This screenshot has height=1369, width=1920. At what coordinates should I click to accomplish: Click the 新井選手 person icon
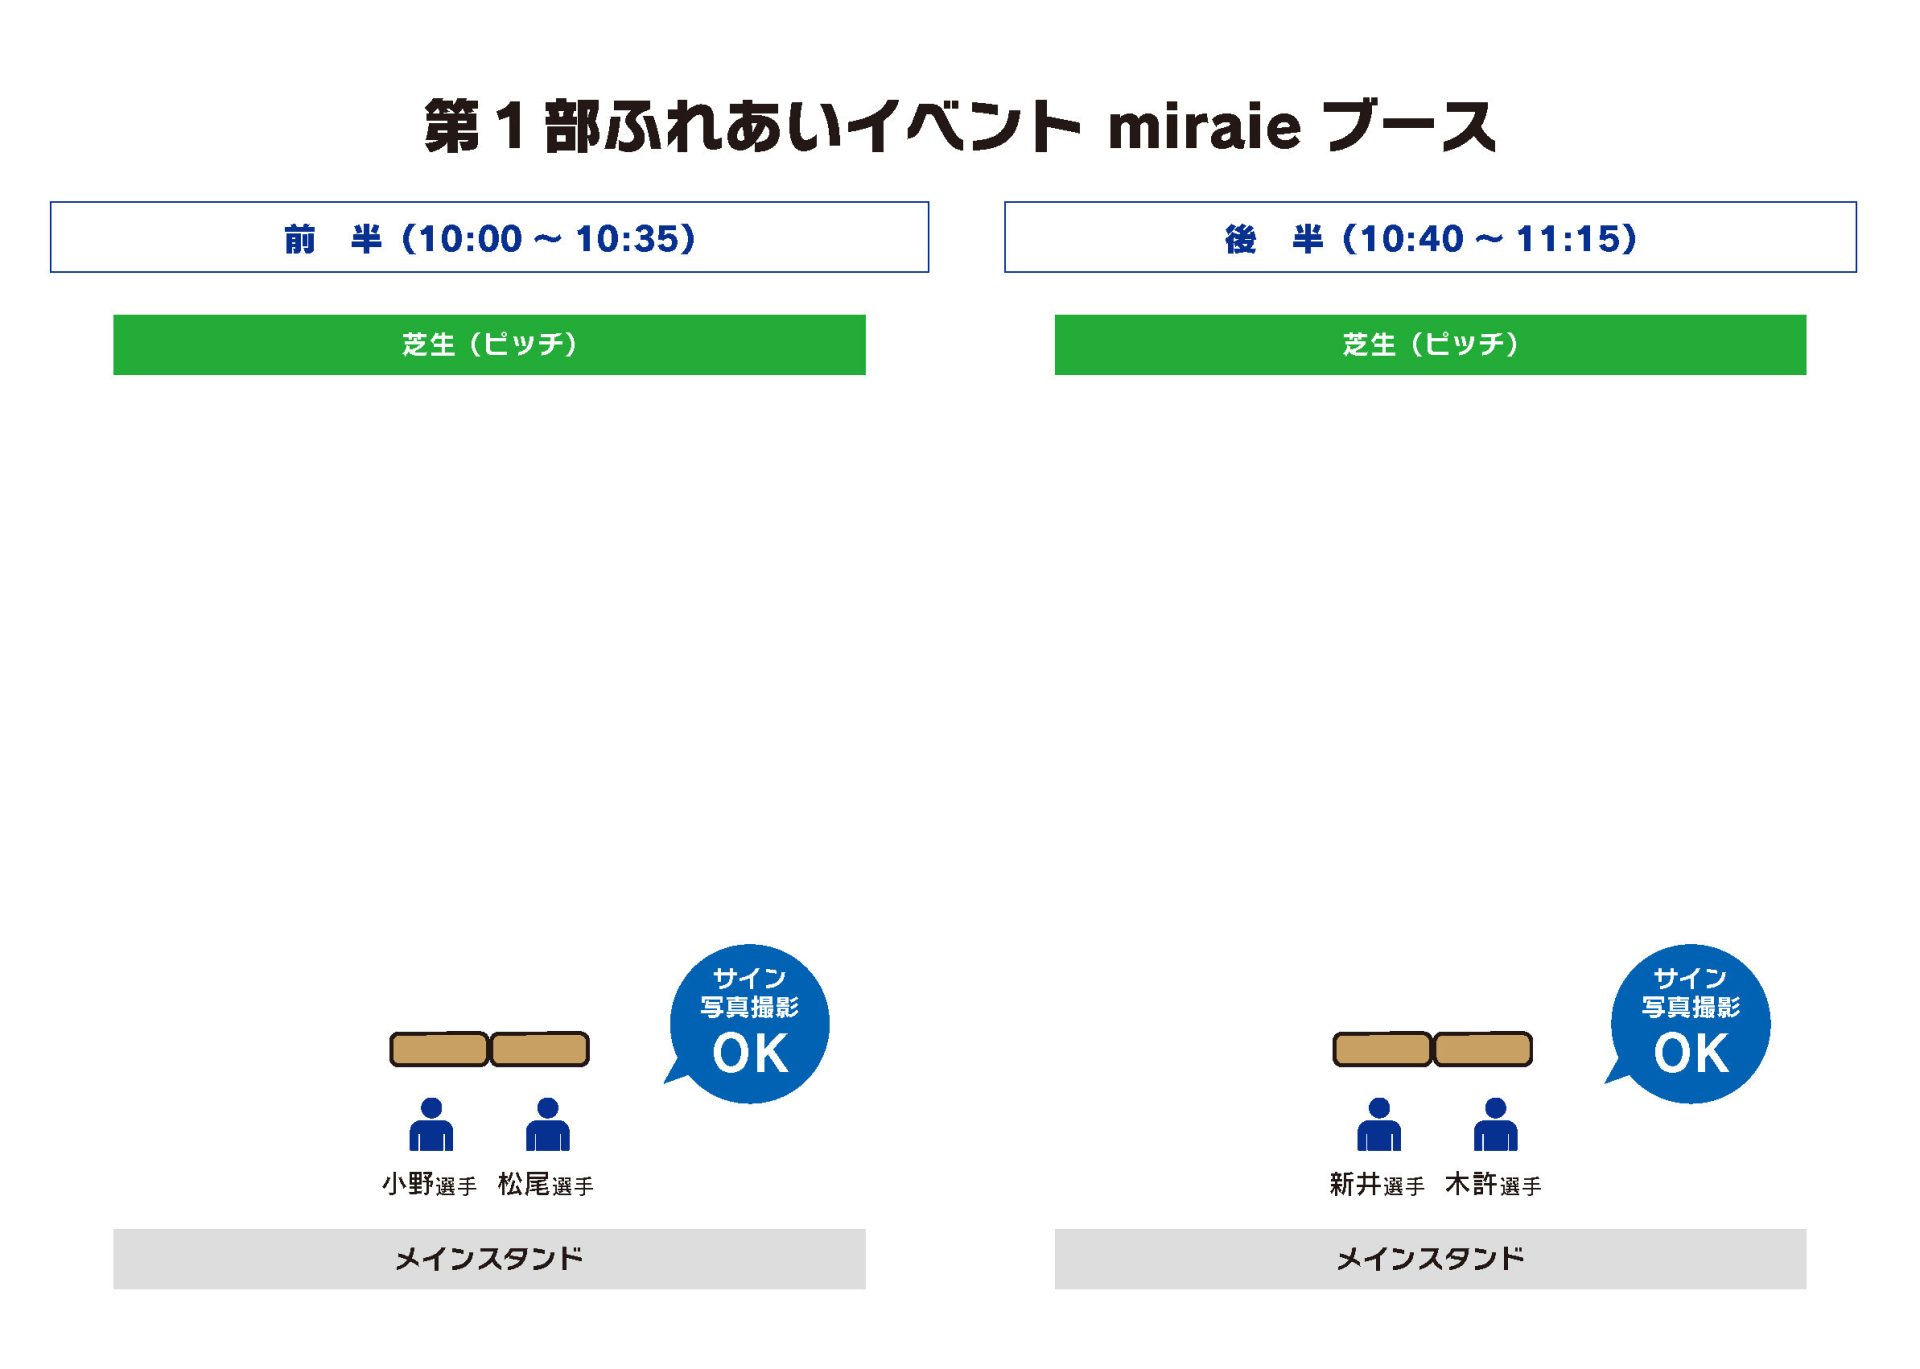point(1379,1124)
